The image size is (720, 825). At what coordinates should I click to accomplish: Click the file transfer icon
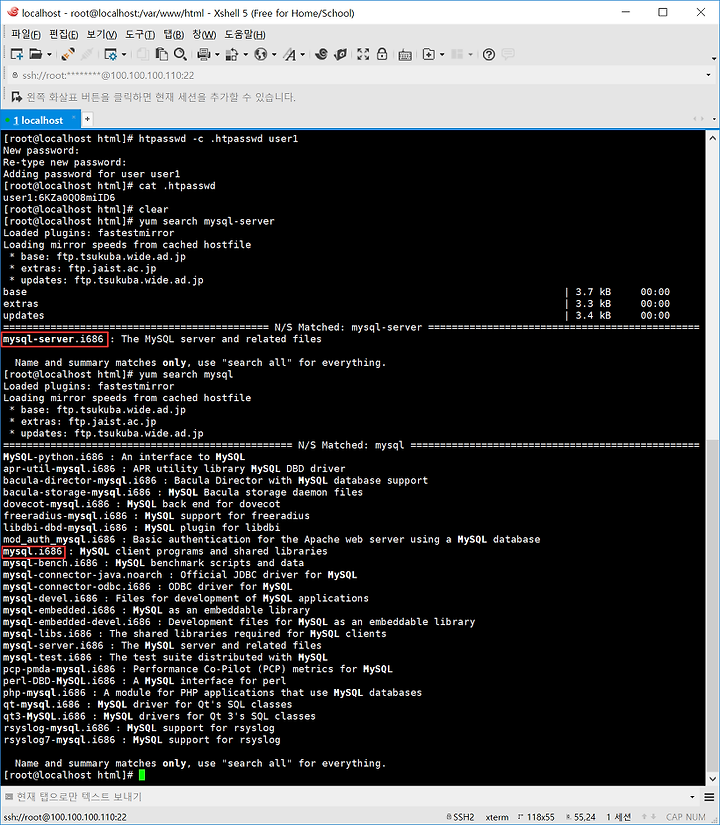(x=232, y=54)
